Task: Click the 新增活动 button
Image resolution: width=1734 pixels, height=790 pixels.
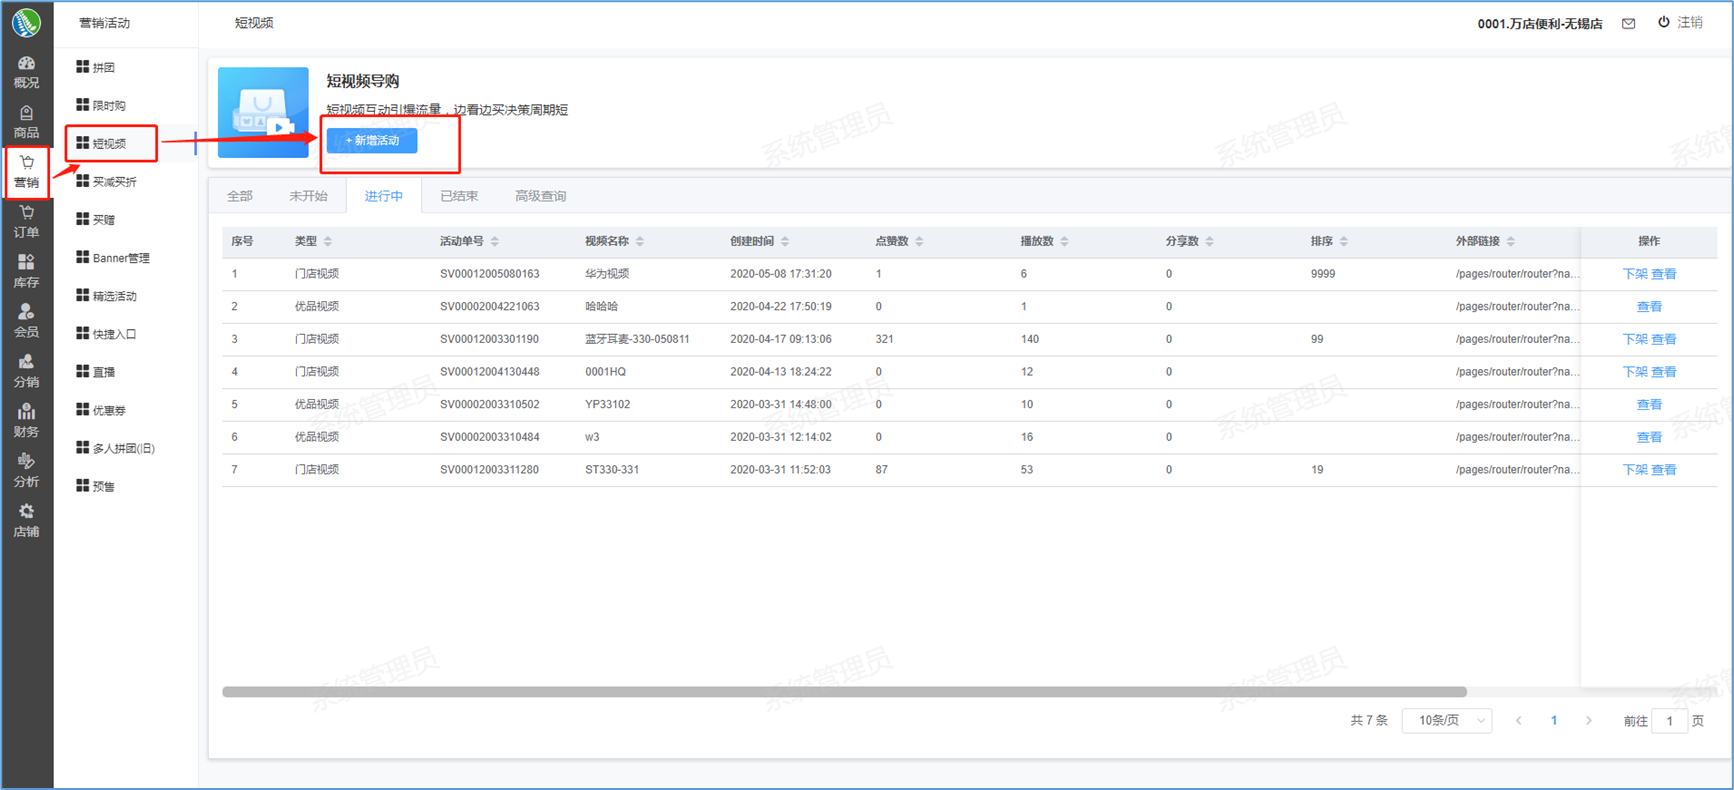Action: point(372,141)
